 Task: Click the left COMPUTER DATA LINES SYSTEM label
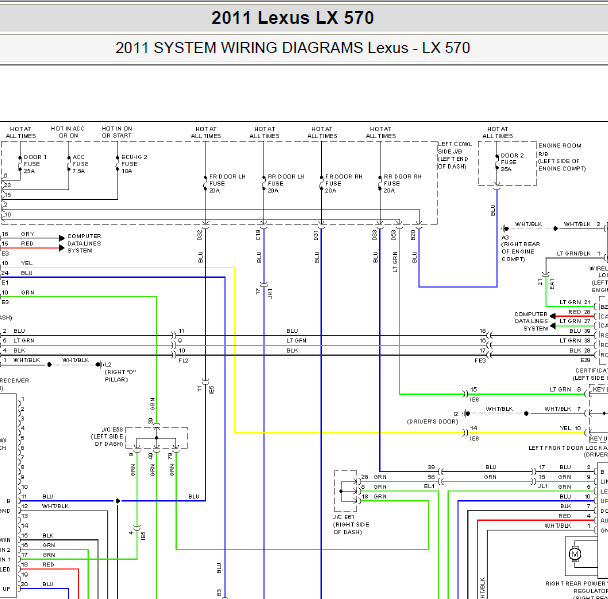click(x=84, y=243)
